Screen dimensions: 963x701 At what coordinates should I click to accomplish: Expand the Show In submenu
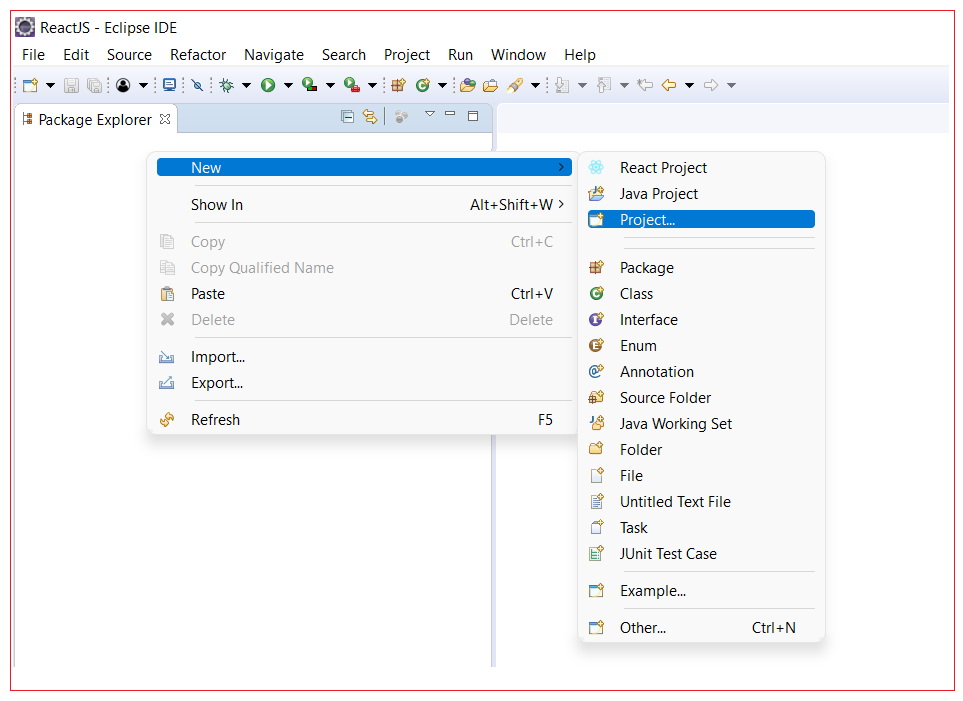[364, 205]
